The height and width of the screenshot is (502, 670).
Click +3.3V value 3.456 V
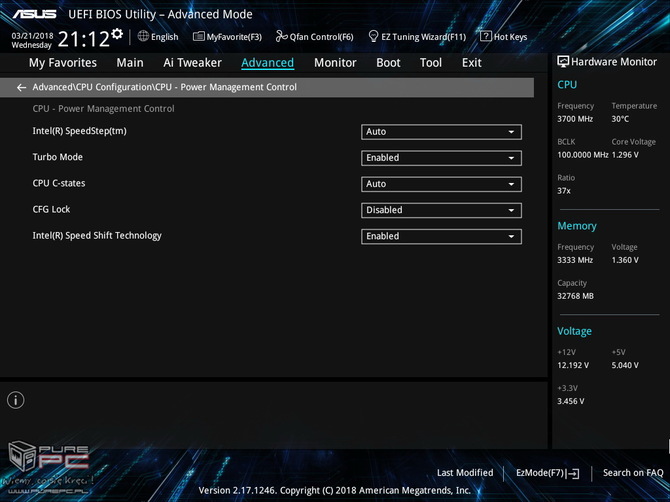click(x=571, y=401)
